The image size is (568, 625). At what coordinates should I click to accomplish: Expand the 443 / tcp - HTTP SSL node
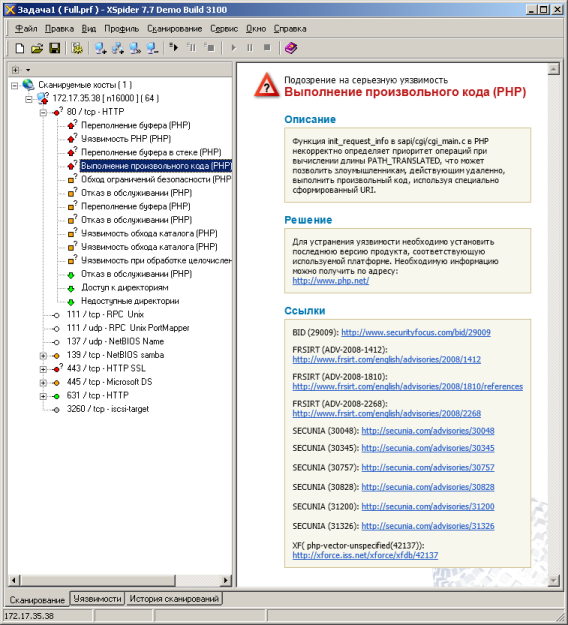click(43, 369)
